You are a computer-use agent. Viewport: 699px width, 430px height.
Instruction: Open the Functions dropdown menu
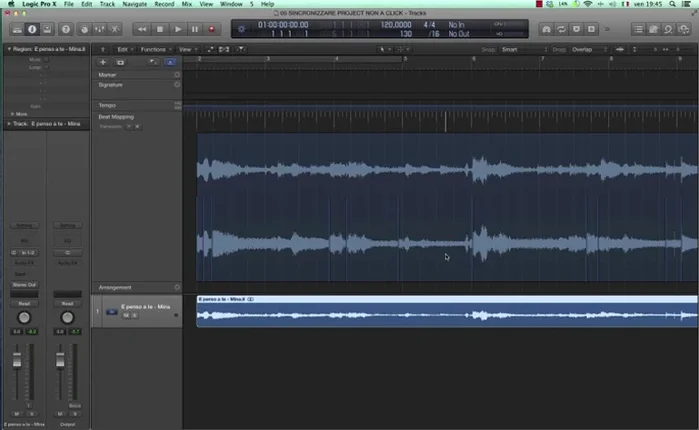(153, 49)
